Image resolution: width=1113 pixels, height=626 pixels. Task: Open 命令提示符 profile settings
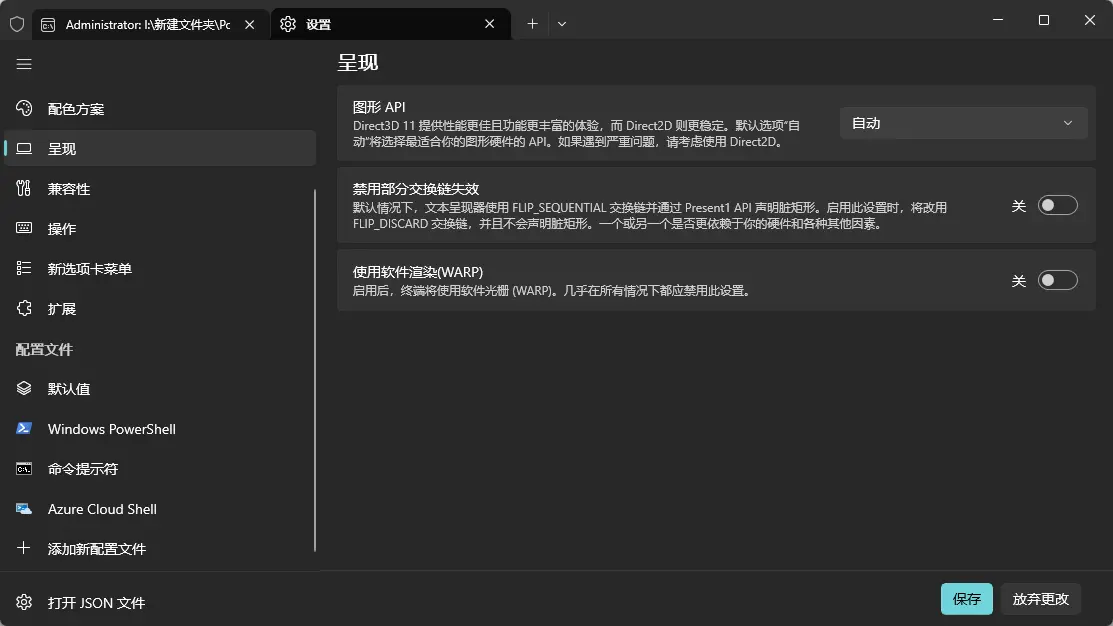point(160,468)
